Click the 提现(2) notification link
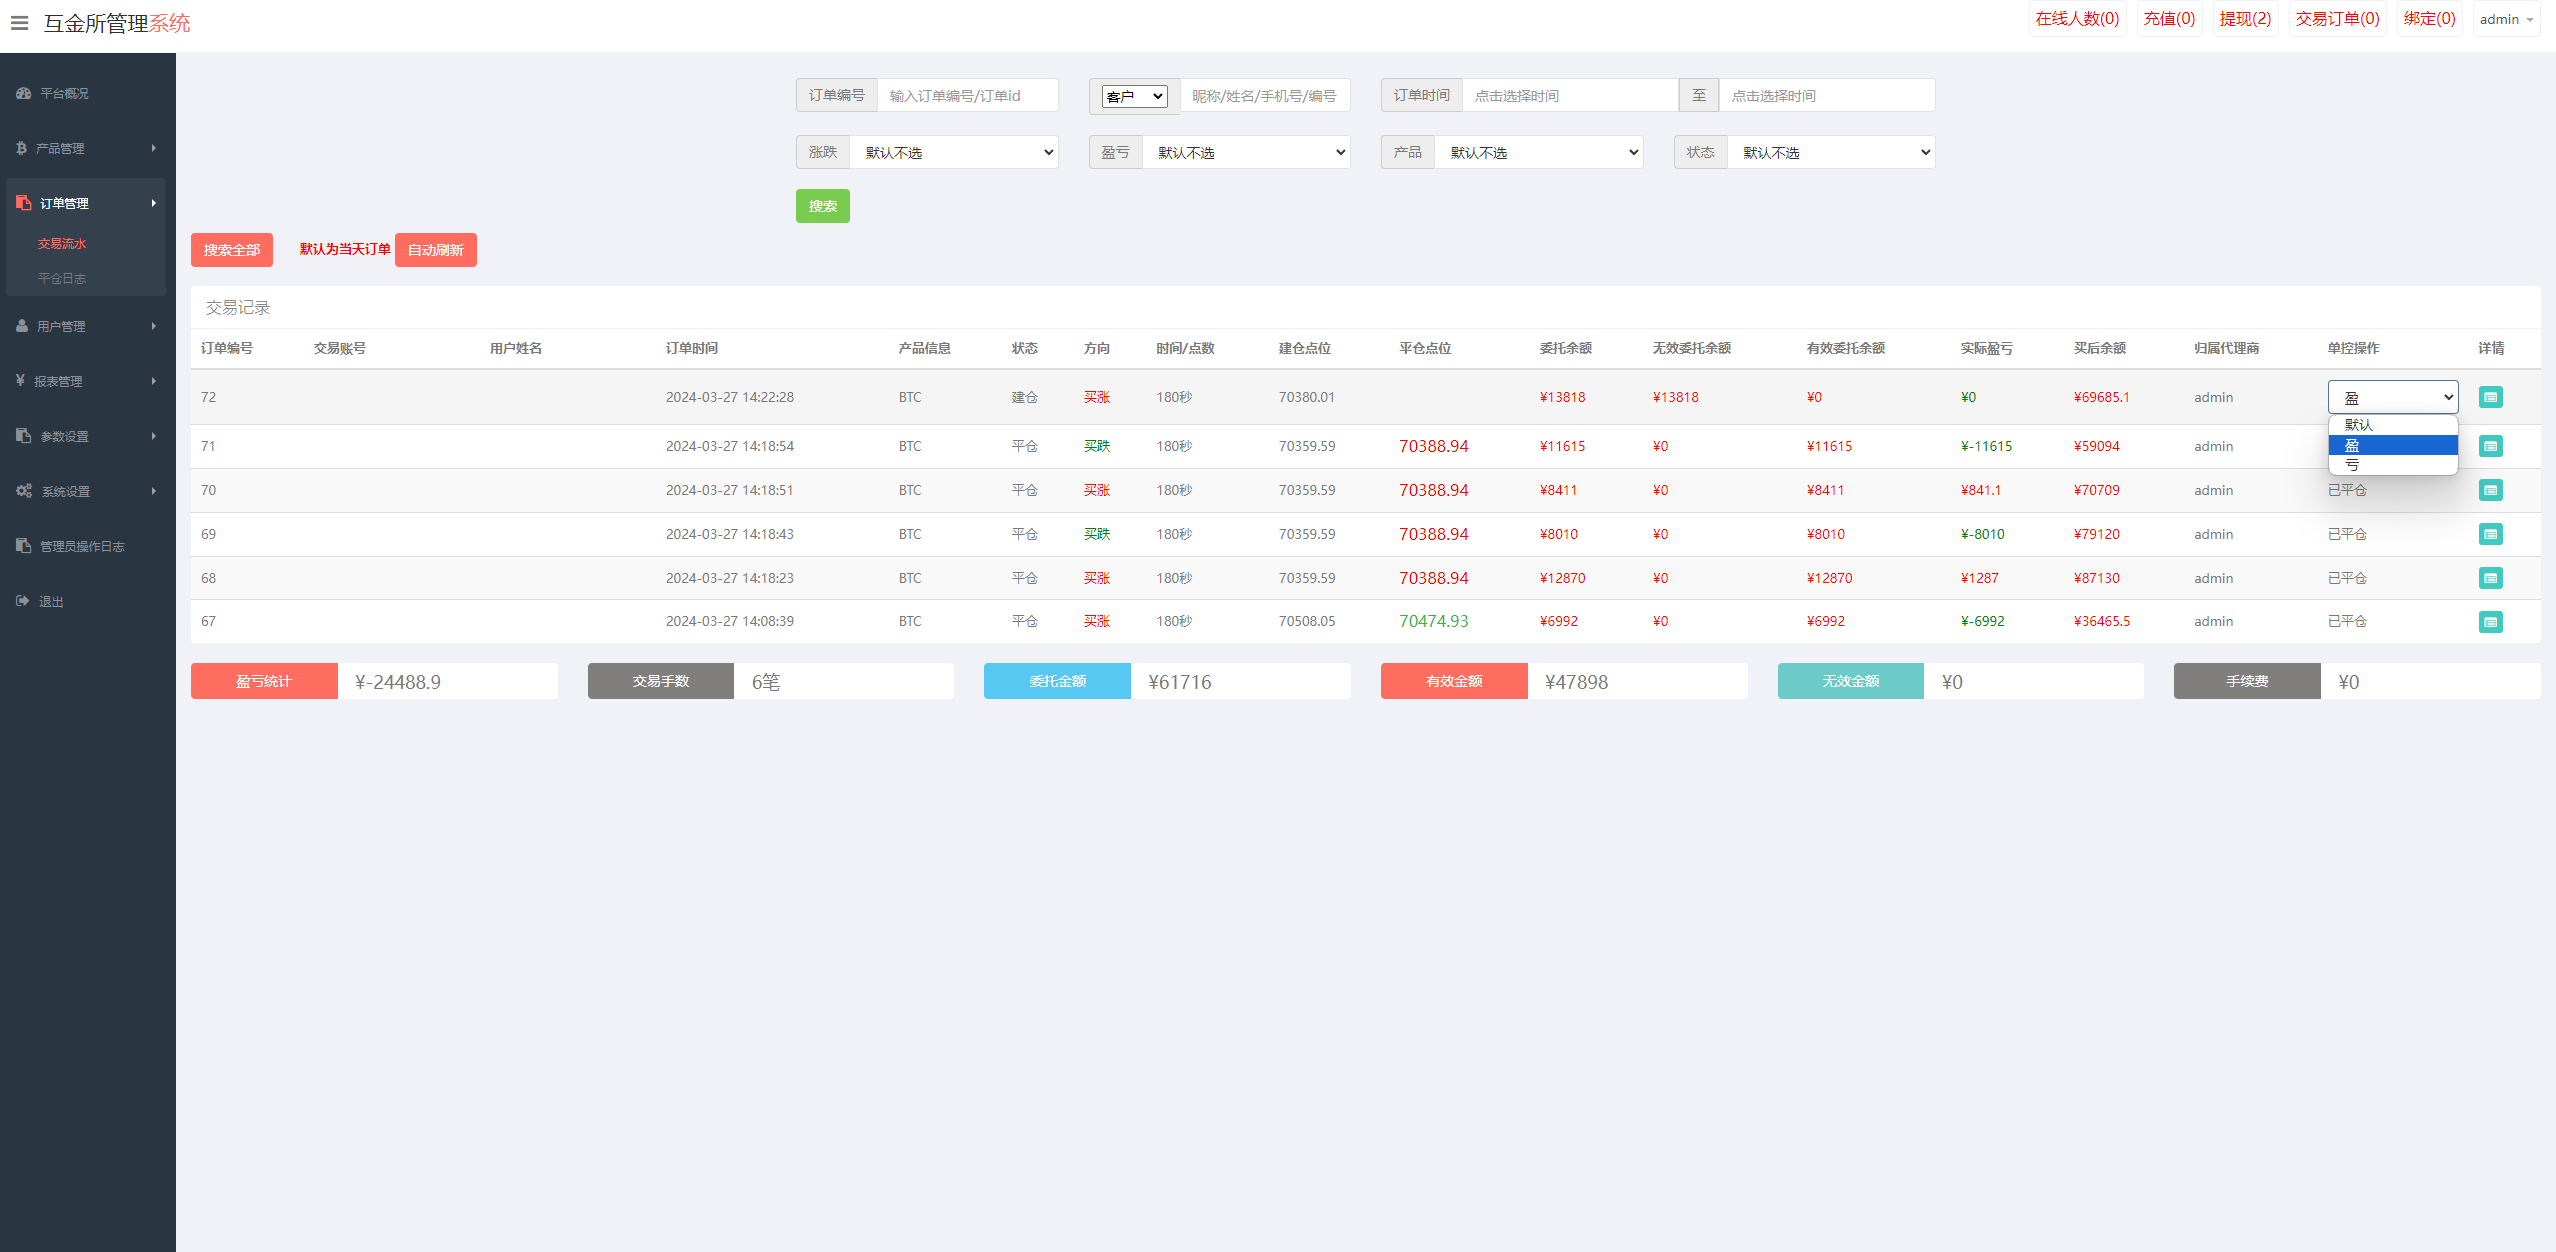Viewport: 2556px width, 1252px height. coord(2244,19)
